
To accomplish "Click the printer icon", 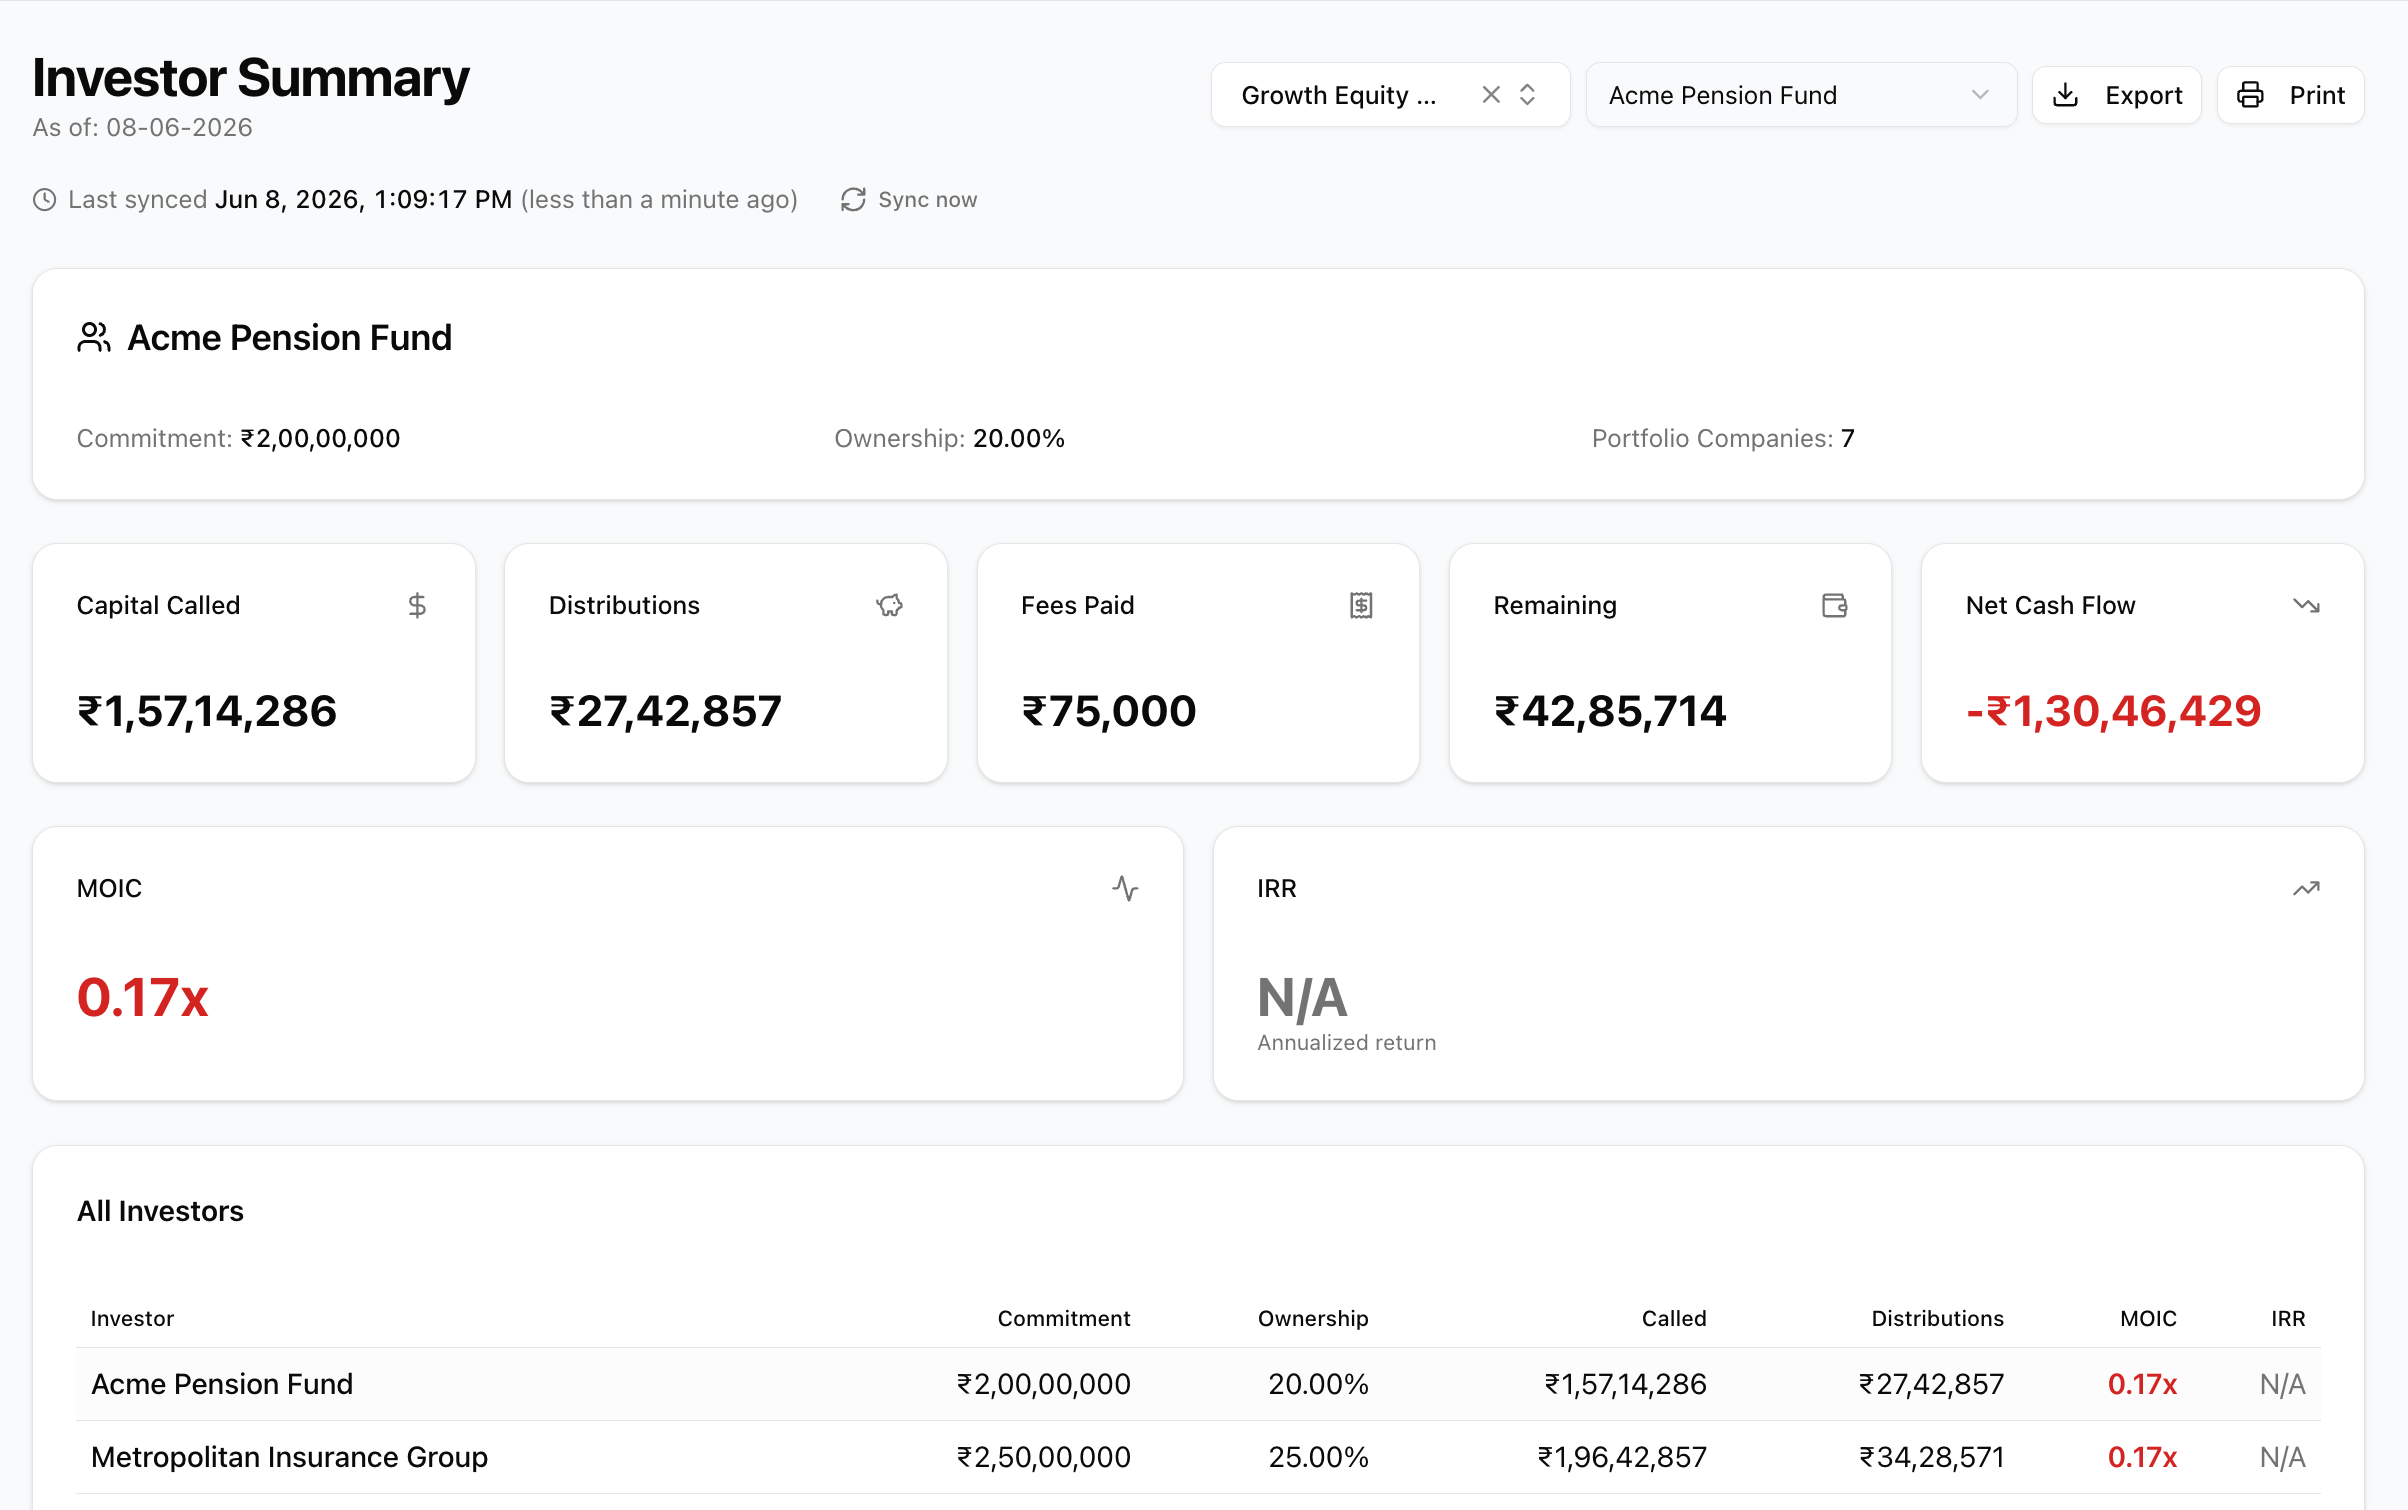I will (x=2250, y=95).
